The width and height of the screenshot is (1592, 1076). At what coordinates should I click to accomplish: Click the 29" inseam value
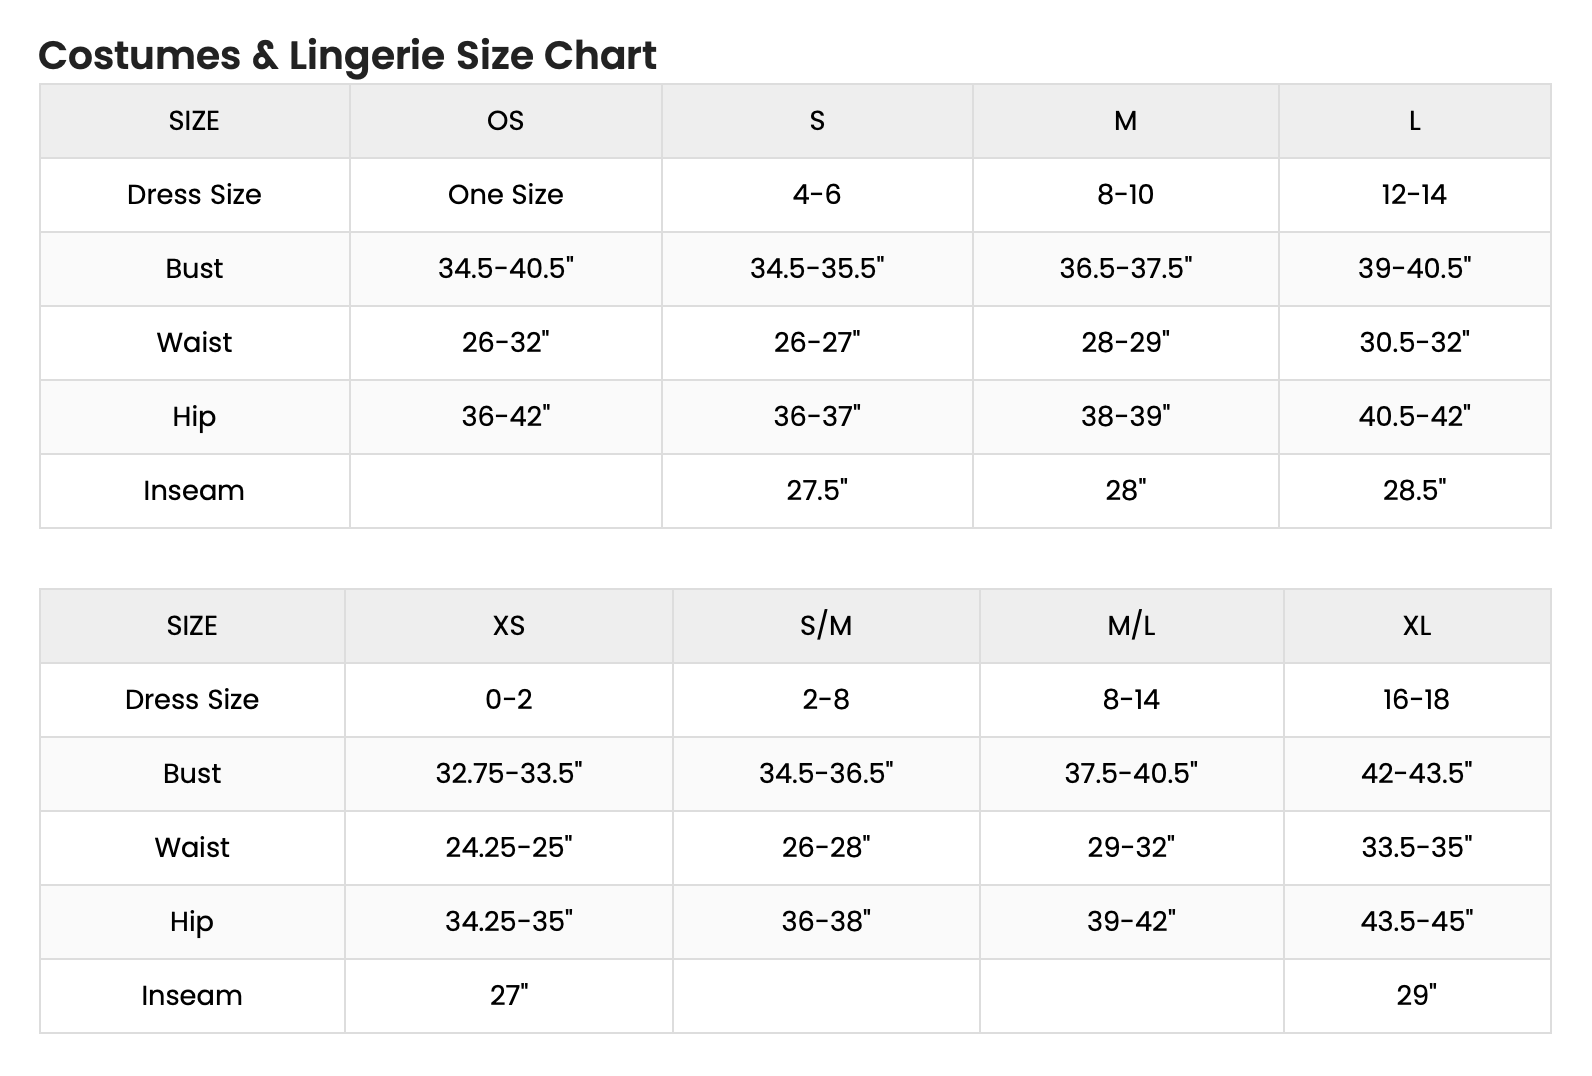[x=1416, y=996]
